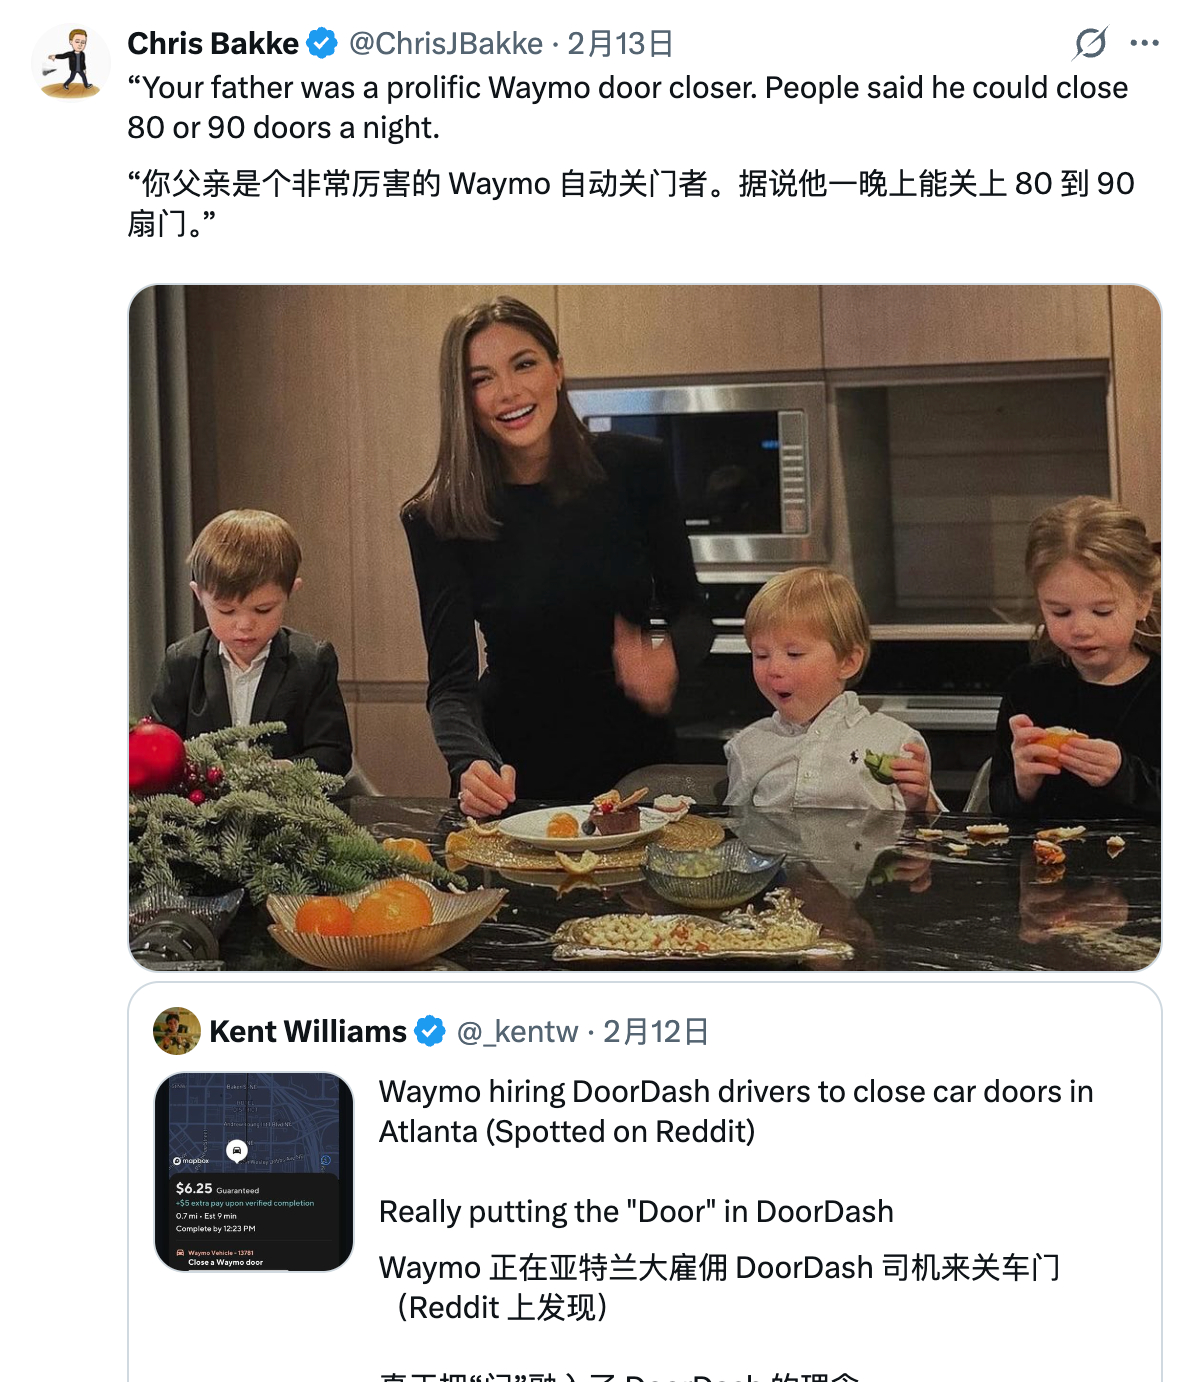The image size is (1194, 1382).
Task: Click Kent Williams' verified badge
Action: 430,1031
